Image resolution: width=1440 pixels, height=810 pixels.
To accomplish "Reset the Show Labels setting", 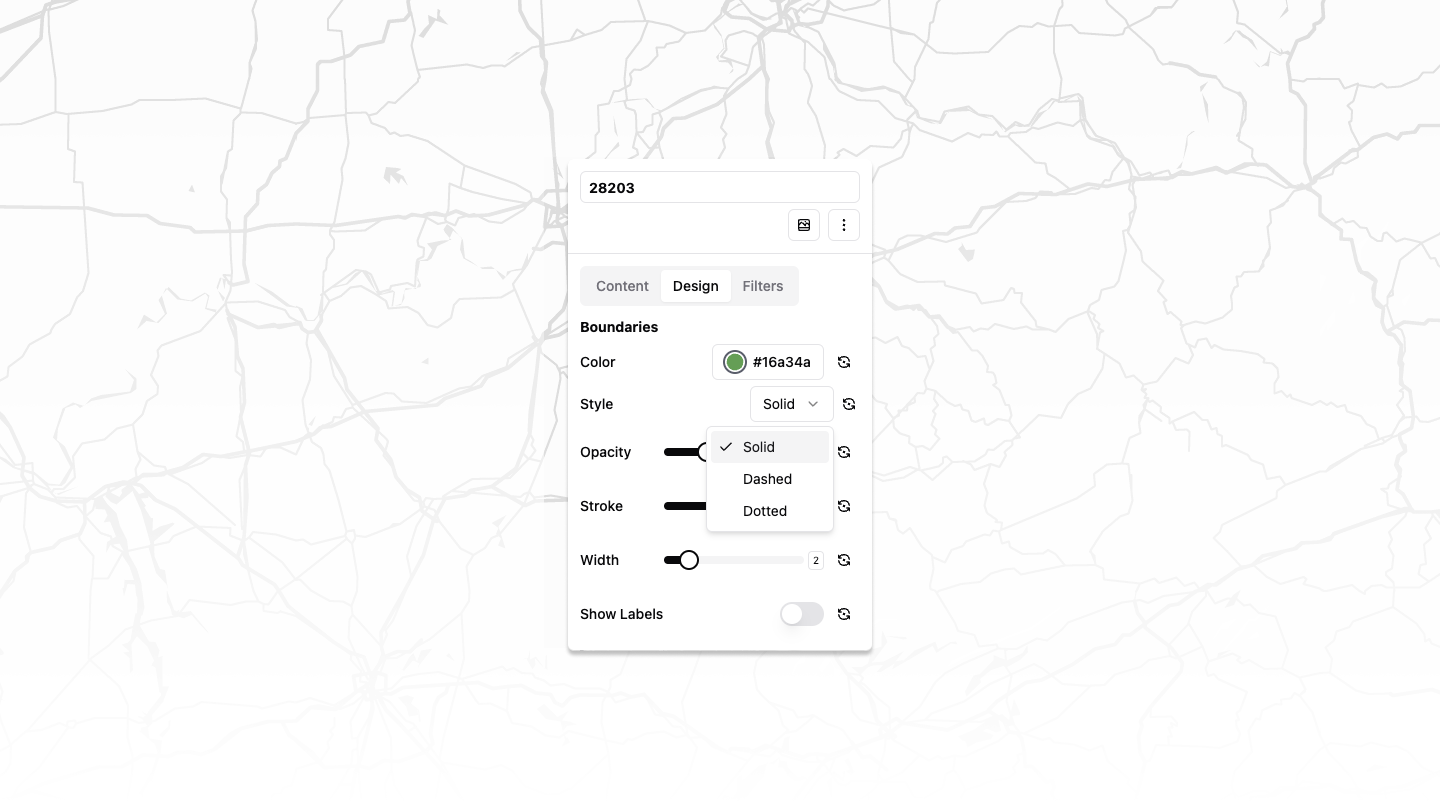I will (x=844, y=614).
